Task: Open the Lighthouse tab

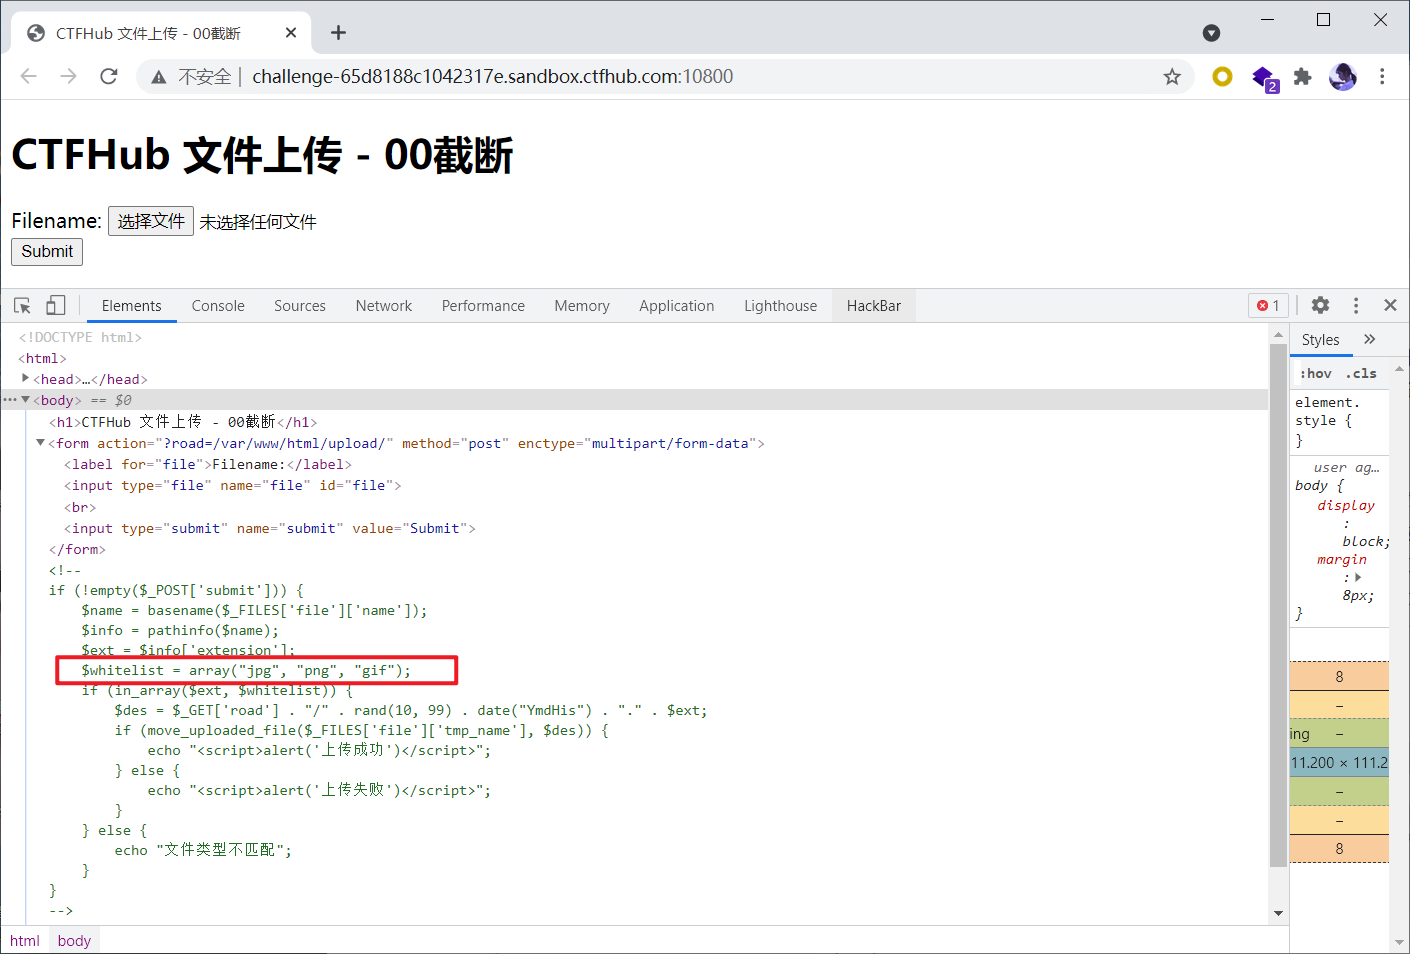Action: (x=780, y=306)
